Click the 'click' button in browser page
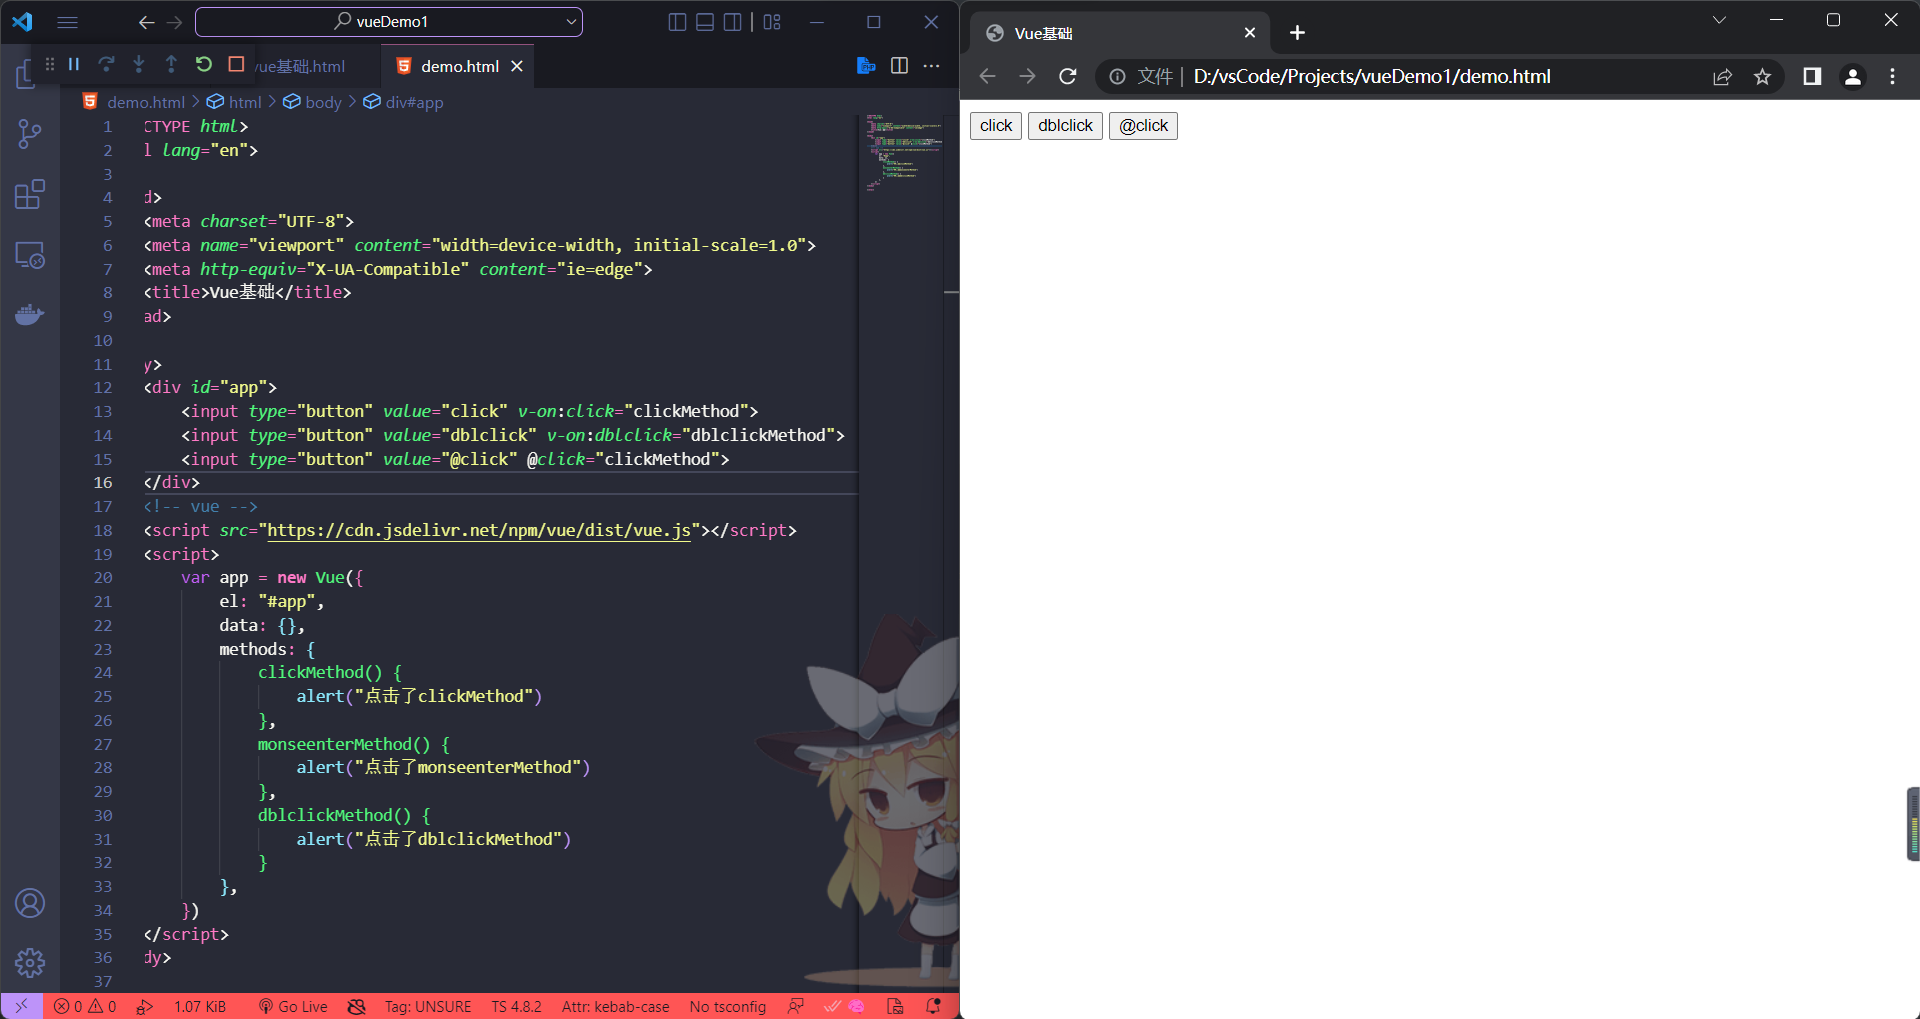 (996, 125)
